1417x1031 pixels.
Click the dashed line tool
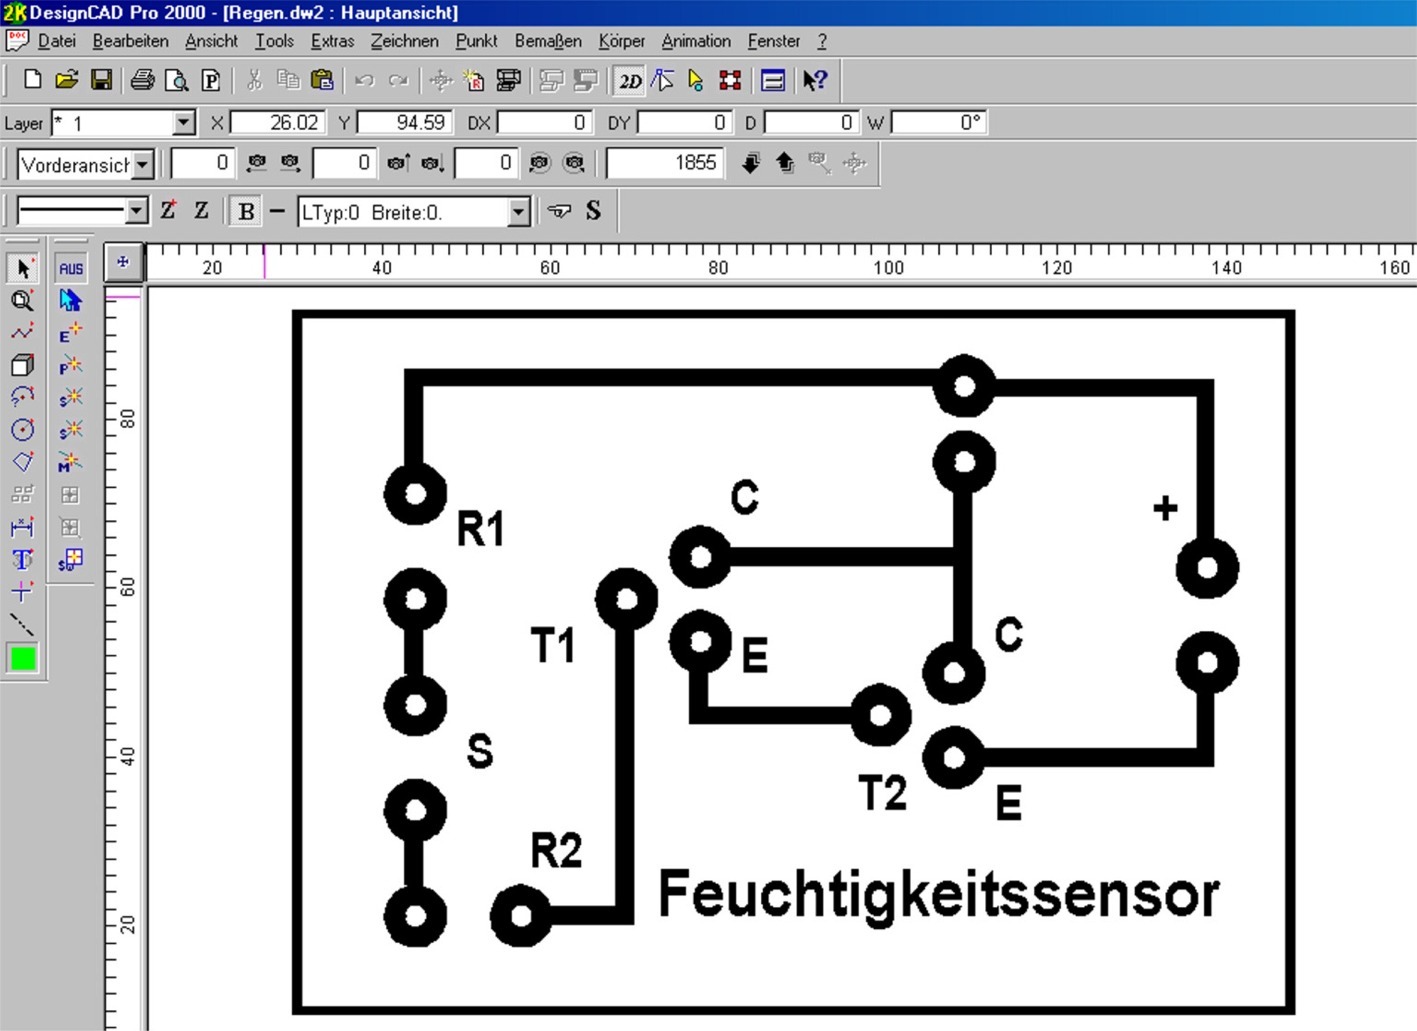(22, 625)
